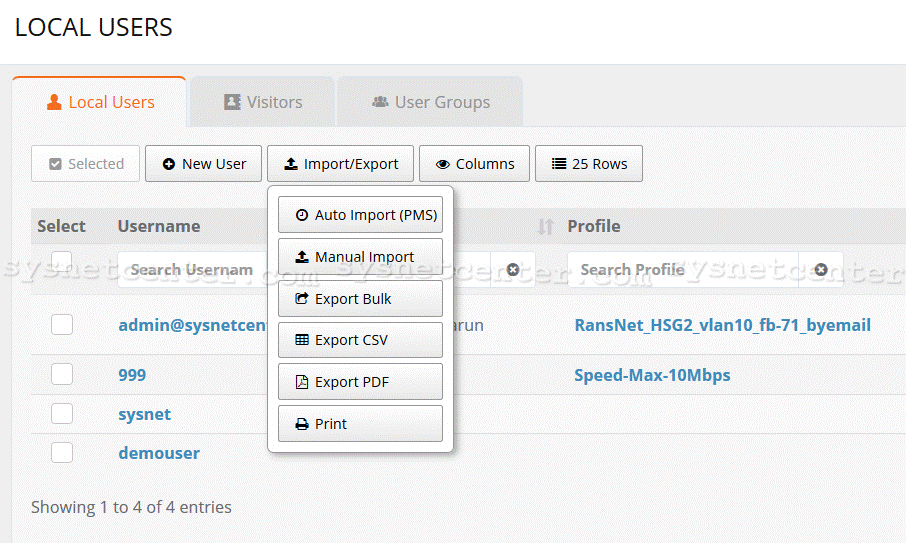
Task: Tick the select-all checkbox in header
Action: coord(62,262)
